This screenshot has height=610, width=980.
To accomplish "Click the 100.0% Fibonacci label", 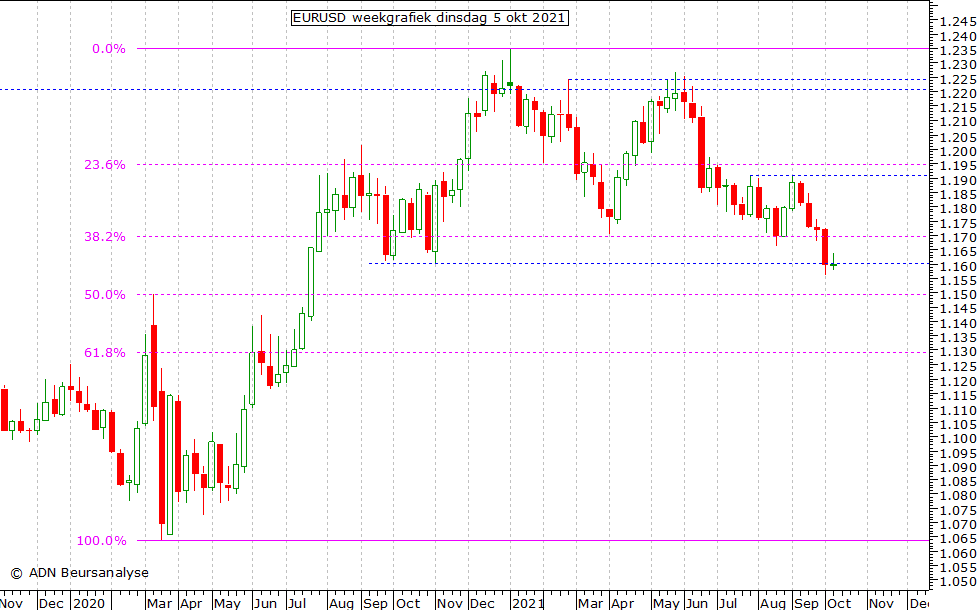I will coord(101,541).
